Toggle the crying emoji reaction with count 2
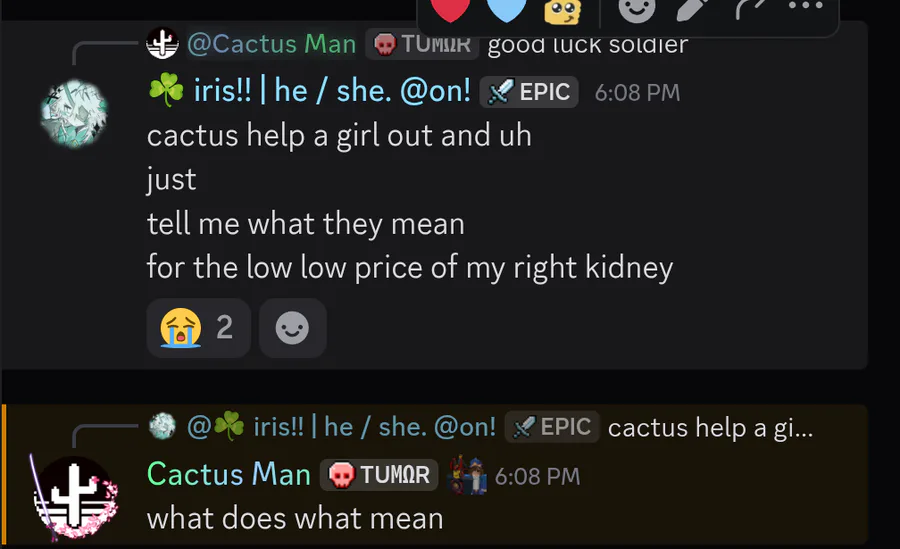The image size is (900, 549). tap(197, 327)
